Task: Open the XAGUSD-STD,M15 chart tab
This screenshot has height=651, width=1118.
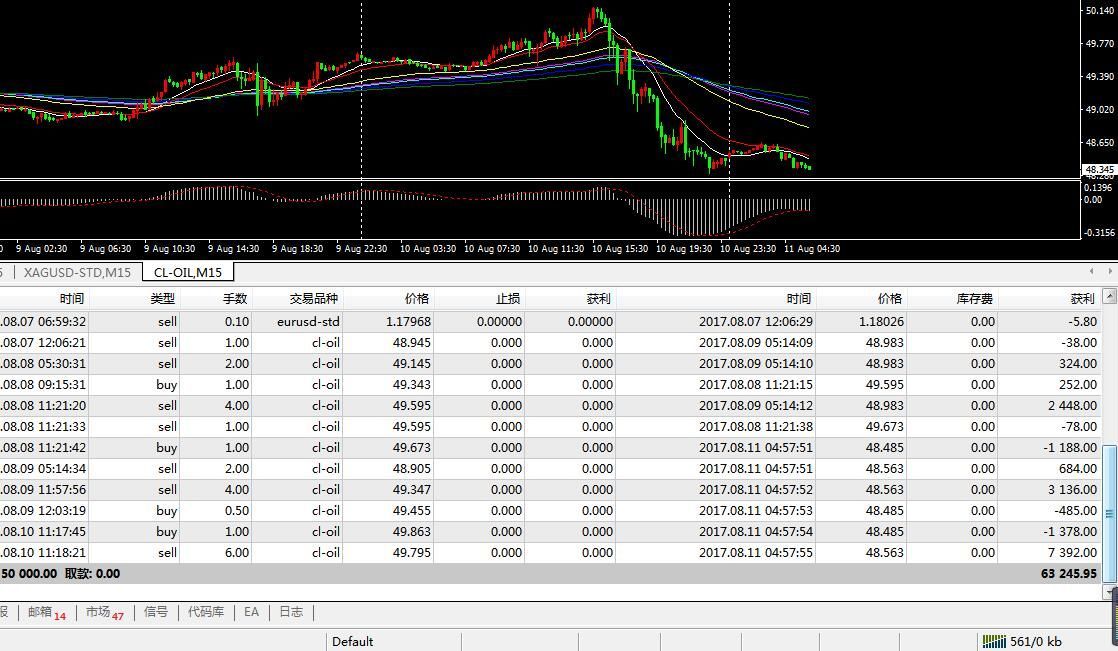Action: coord(77,272)
